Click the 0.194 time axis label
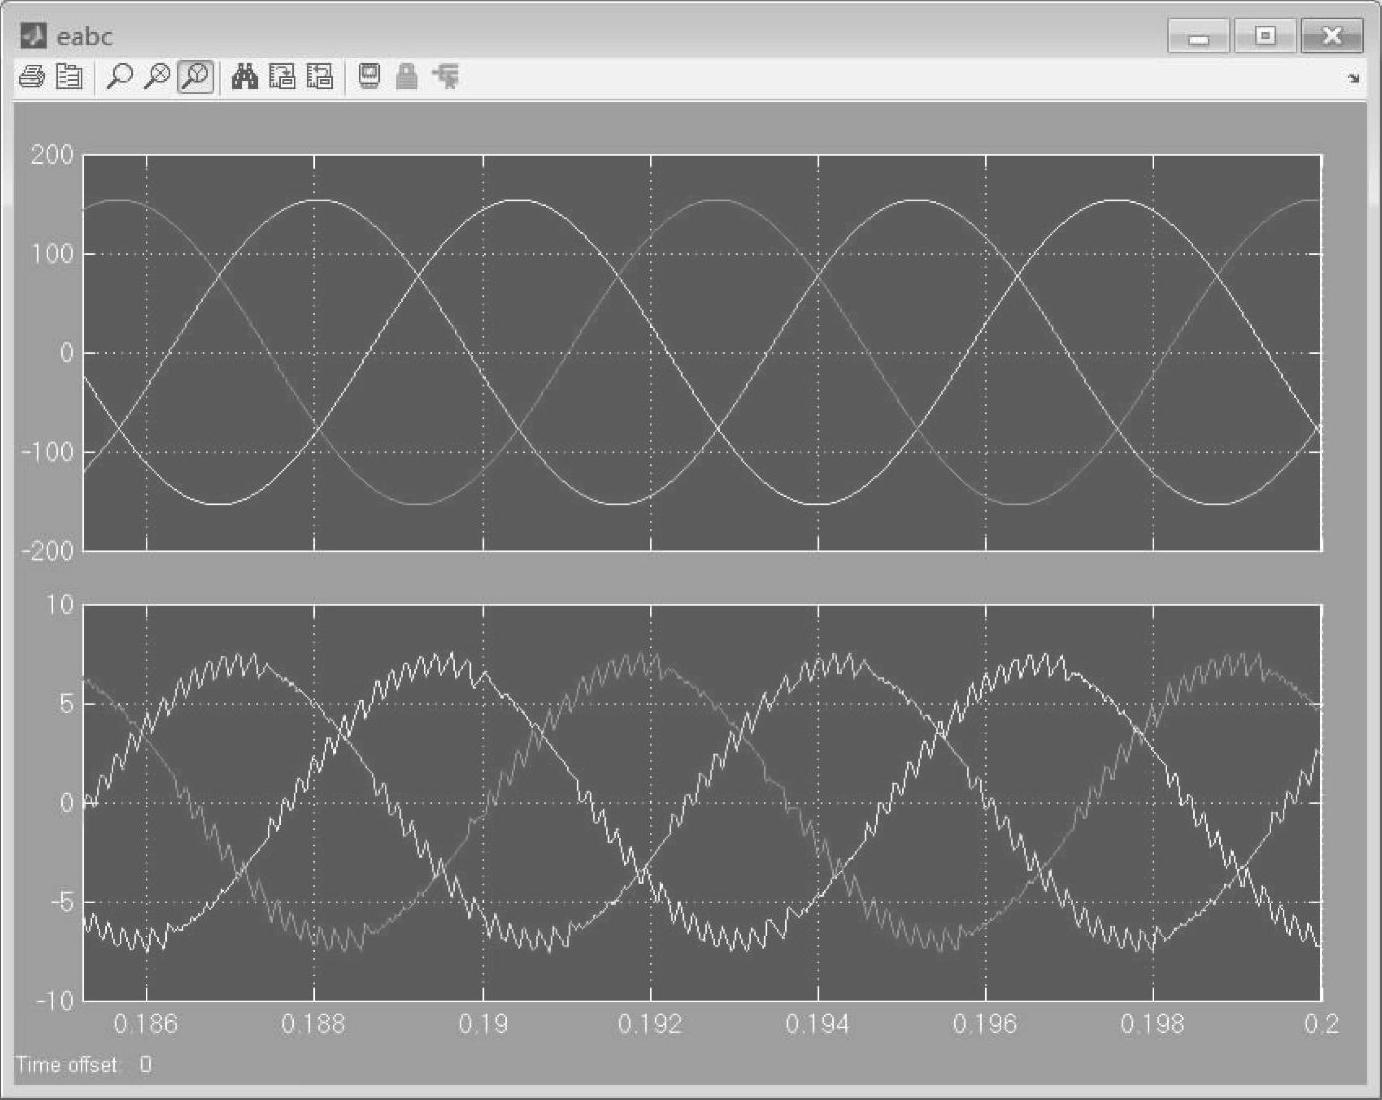The height and width of the screenshot is (1100, 1382). (818, 1024)
